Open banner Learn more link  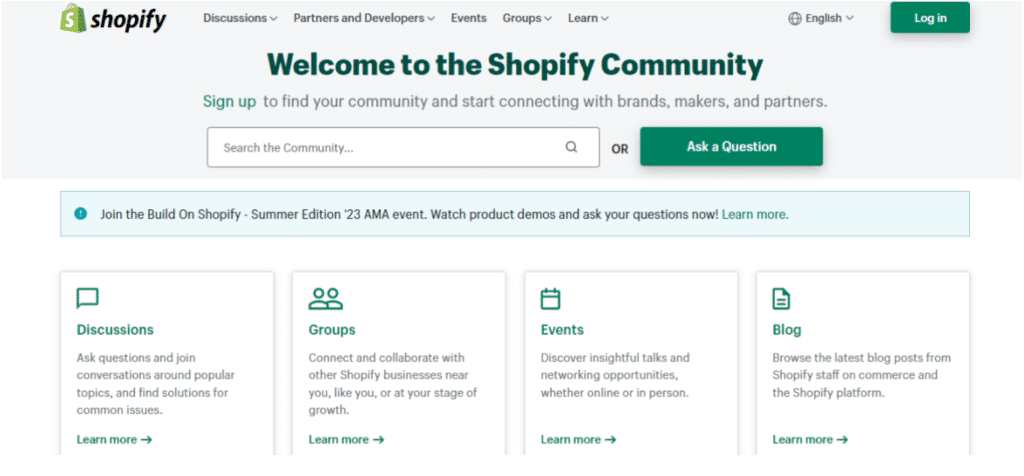(x=755, y=214)
